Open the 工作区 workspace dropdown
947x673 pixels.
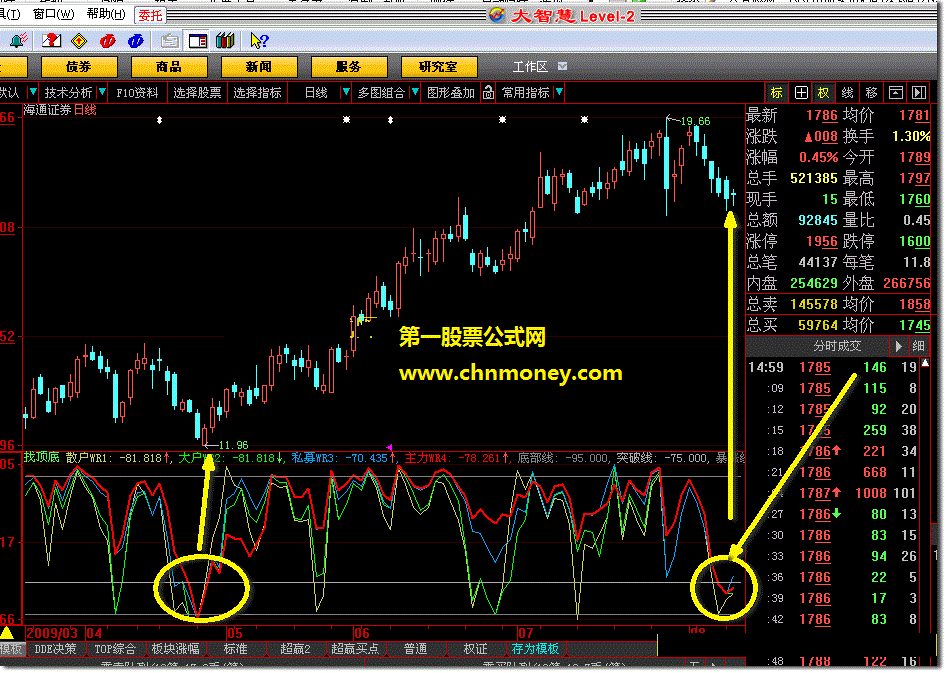[562, 66]
